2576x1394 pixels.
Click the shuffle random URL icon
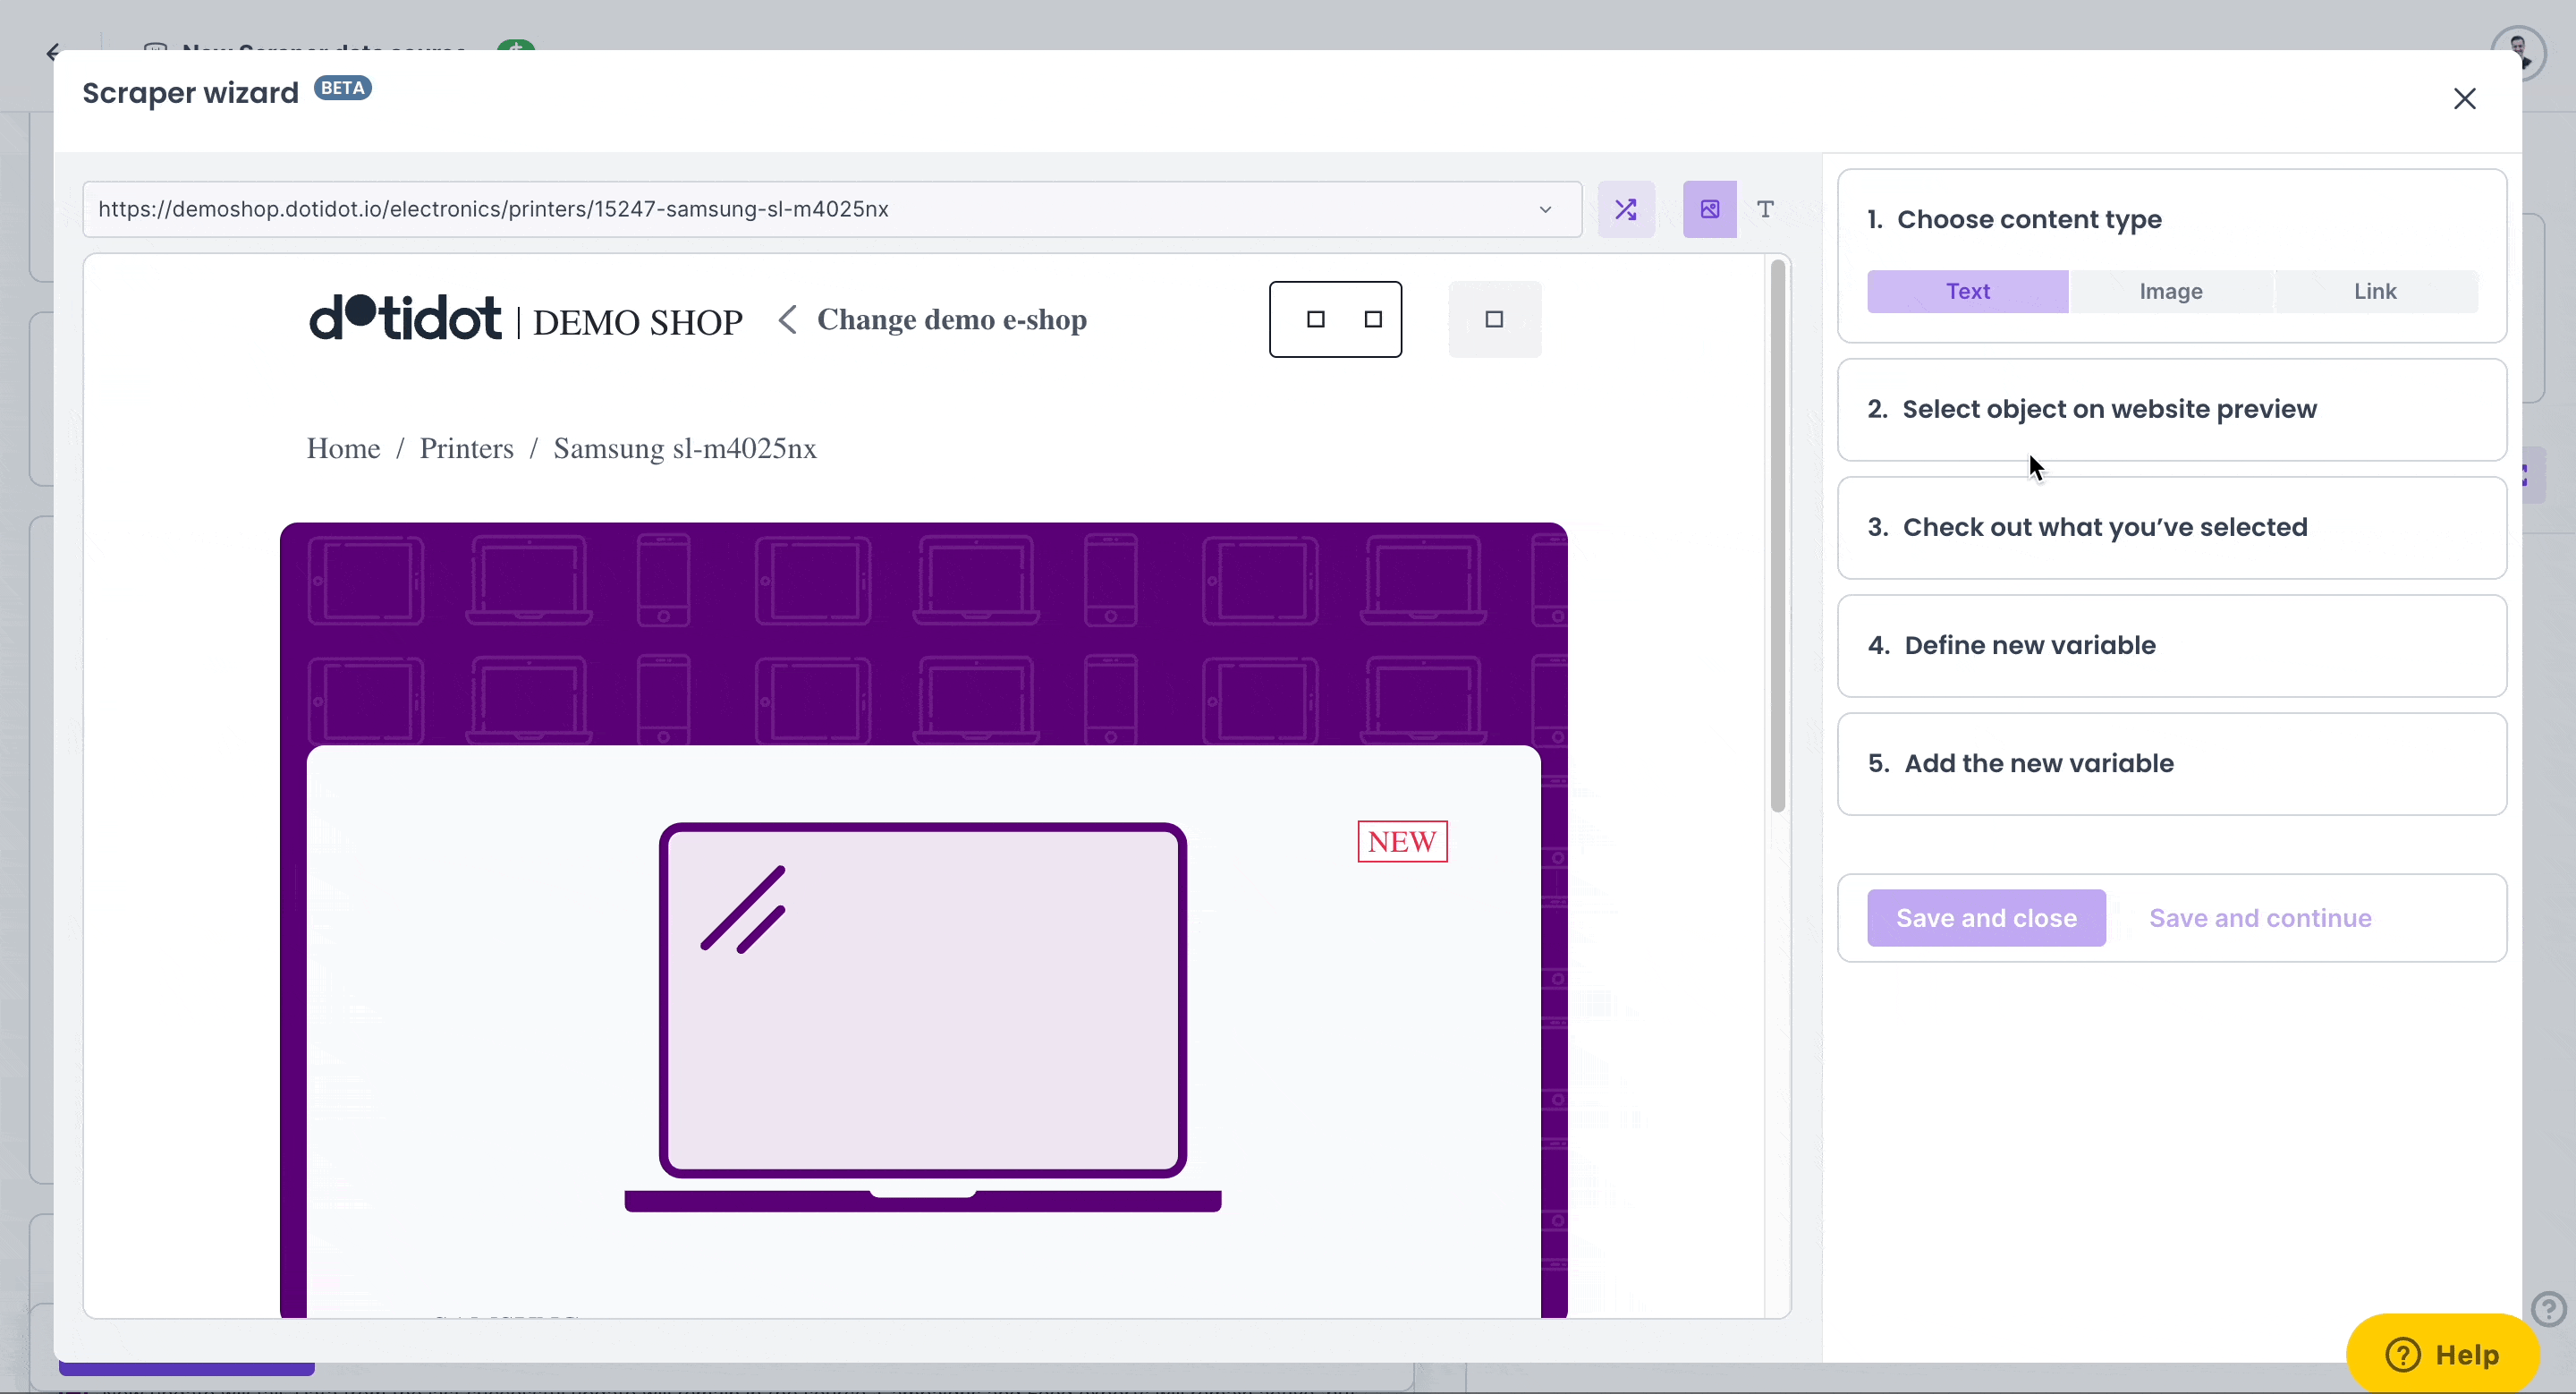[1625, 209]
